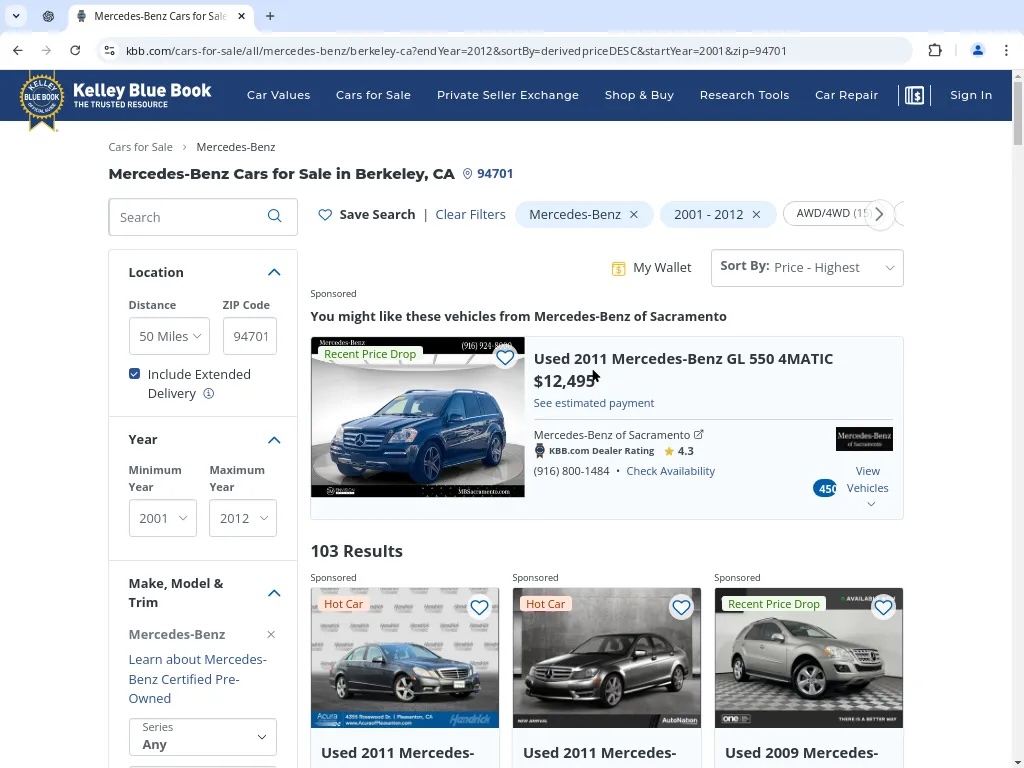This screenshot has height=768, width=1024.
Task: Open the Research Tools menu
Action: coord(744,95)
